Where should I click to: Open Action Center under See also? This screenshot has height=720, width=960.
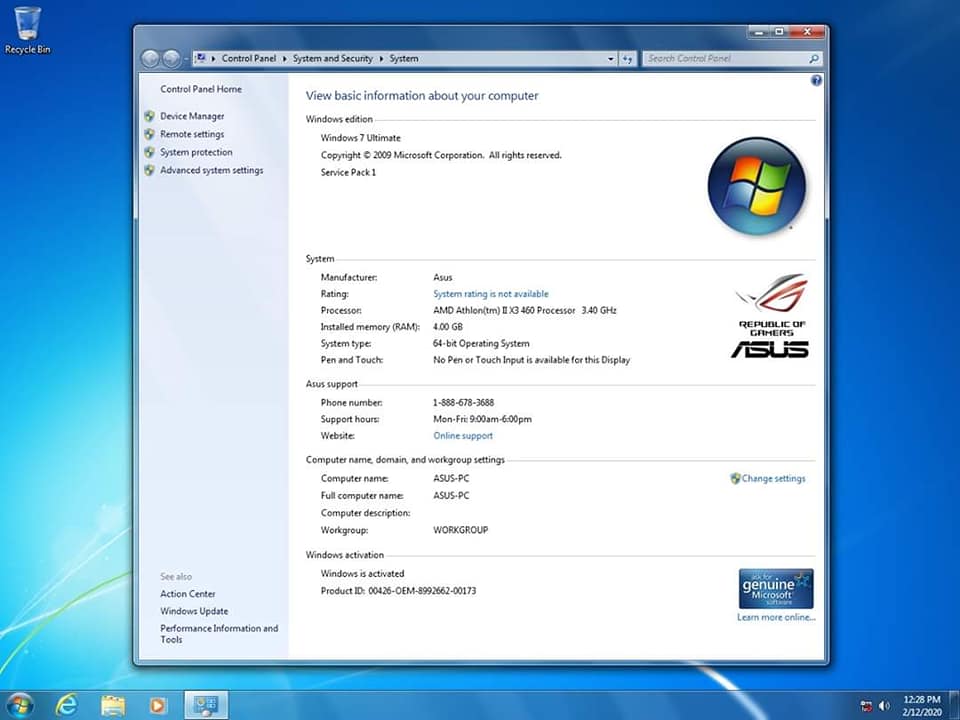(188, 593)
